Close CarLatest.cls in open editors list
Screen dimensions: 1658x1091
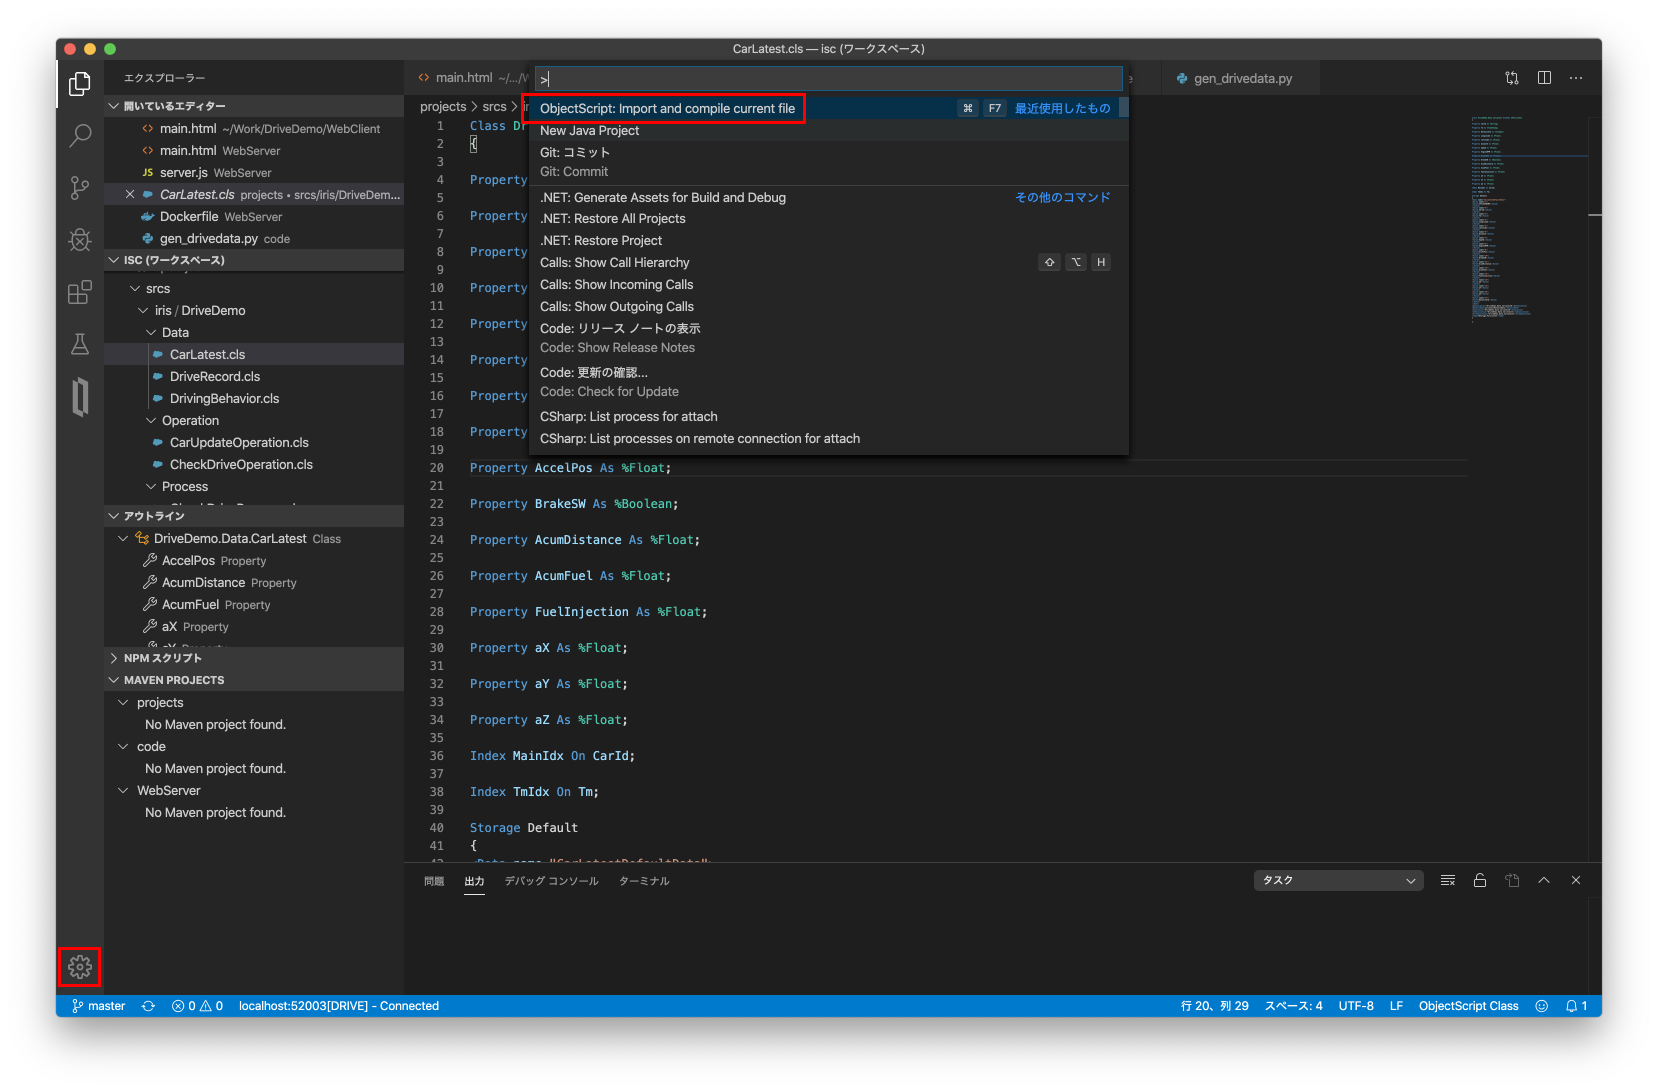[130, 195]
